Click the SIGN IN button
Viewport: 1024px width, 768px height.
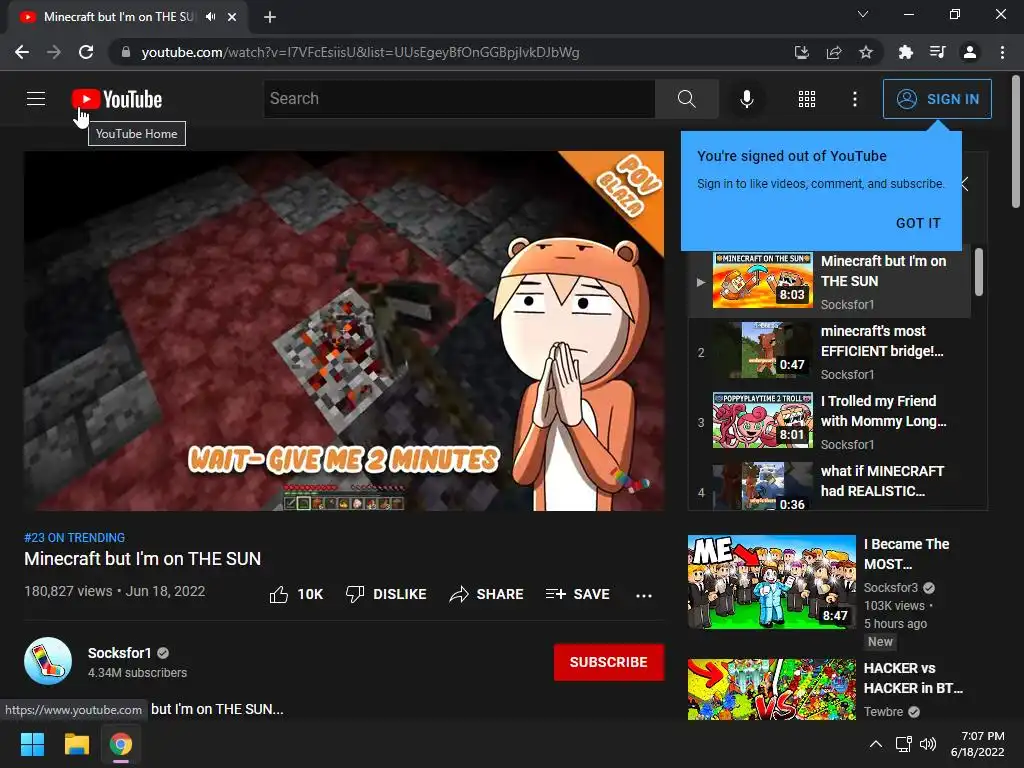coord(937,99)
